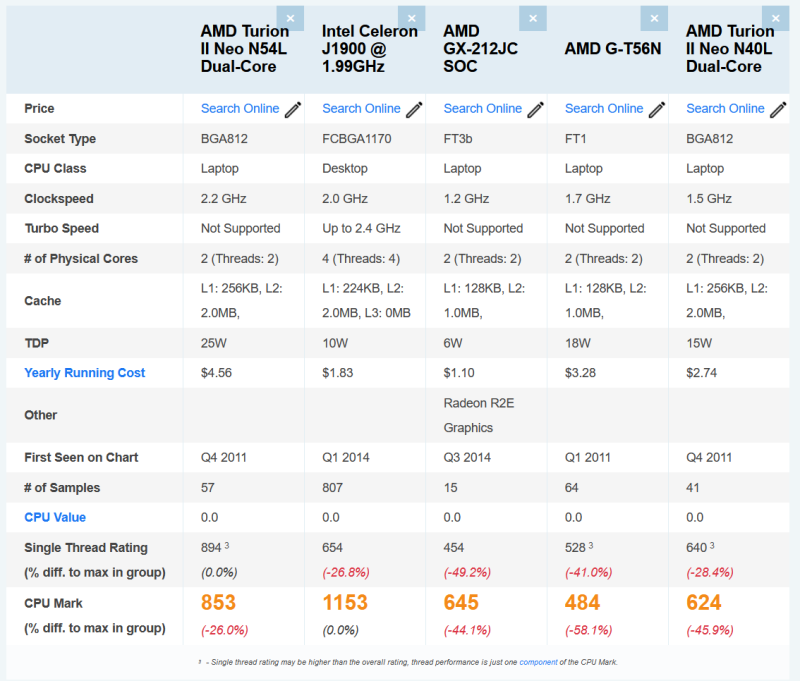Remove AMD Turion II Neo N40L column

click(x=776, y=18)
